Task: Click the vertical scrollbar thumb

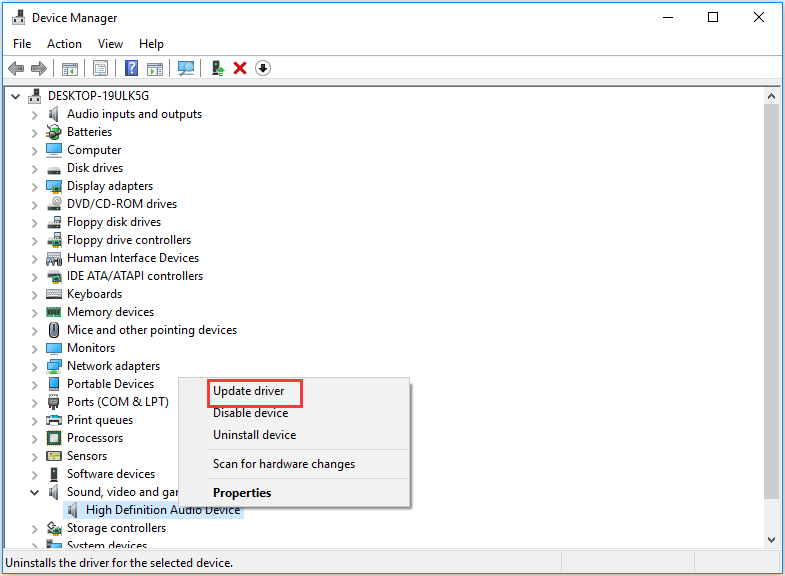Action: pos(771,301)
